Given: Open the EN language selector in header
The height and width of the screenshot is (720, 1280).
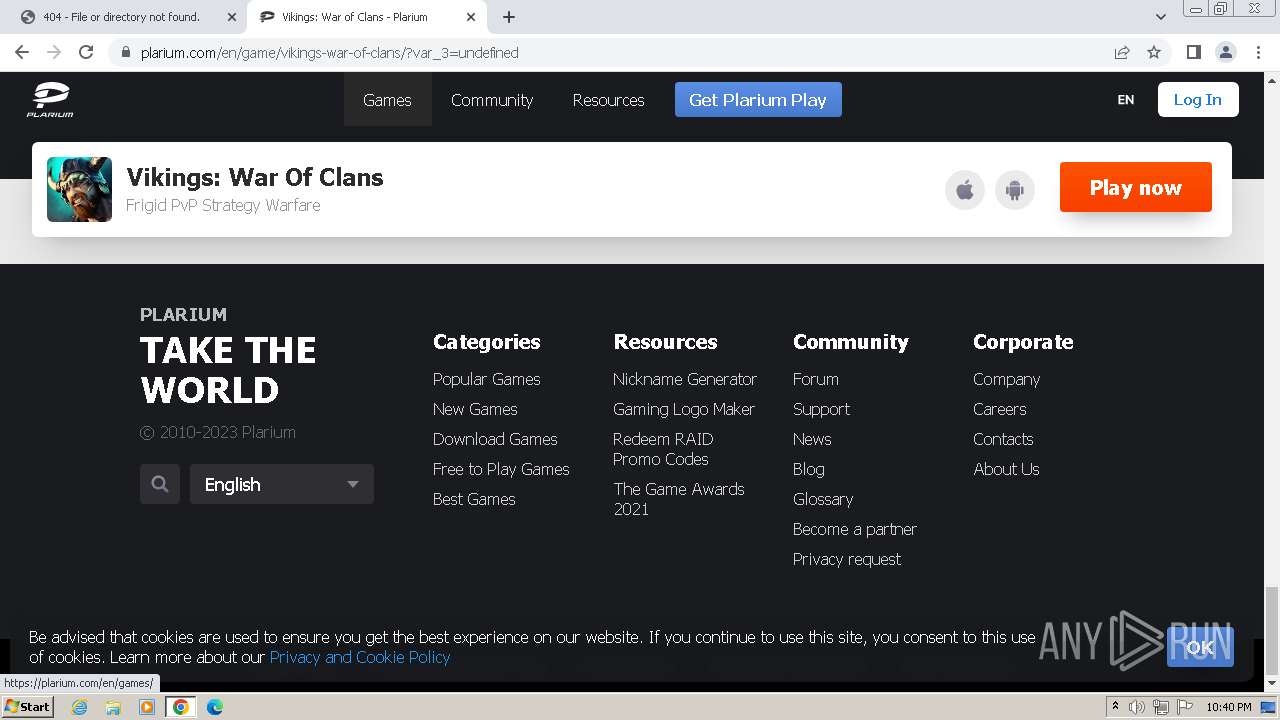Looking at the screenshot, I should (x=1126, y=100).
